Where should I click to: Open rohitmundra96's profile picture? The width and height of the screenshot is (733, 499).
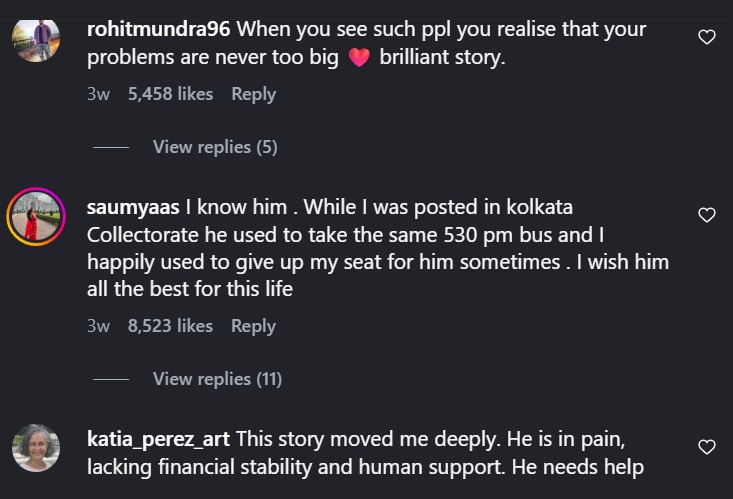(36, 39)
